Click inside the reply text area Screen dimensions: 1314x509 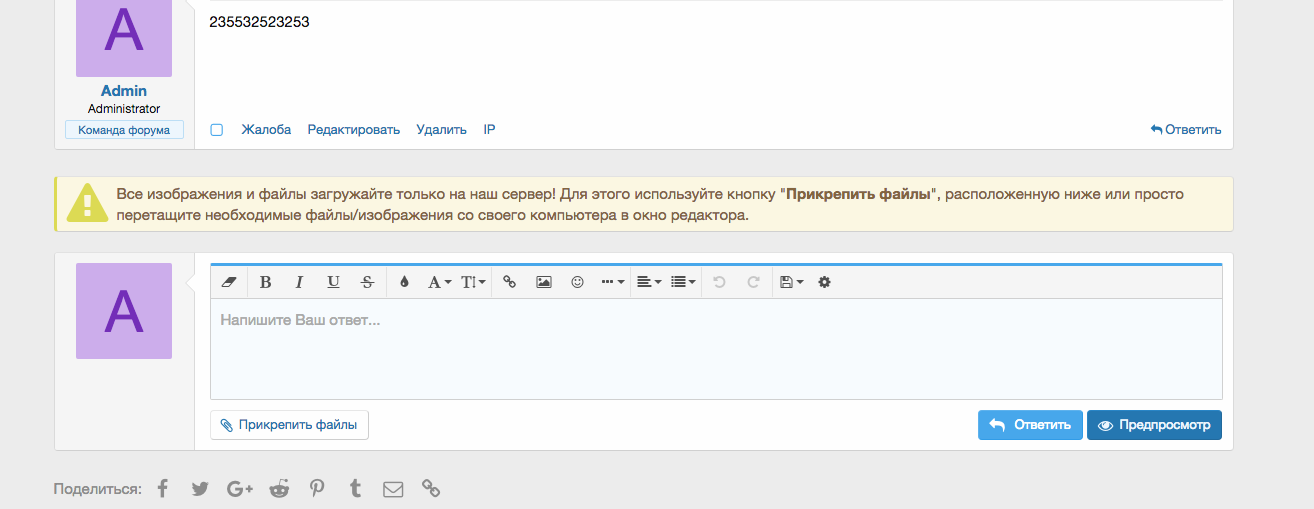click(x=715, y=350)
